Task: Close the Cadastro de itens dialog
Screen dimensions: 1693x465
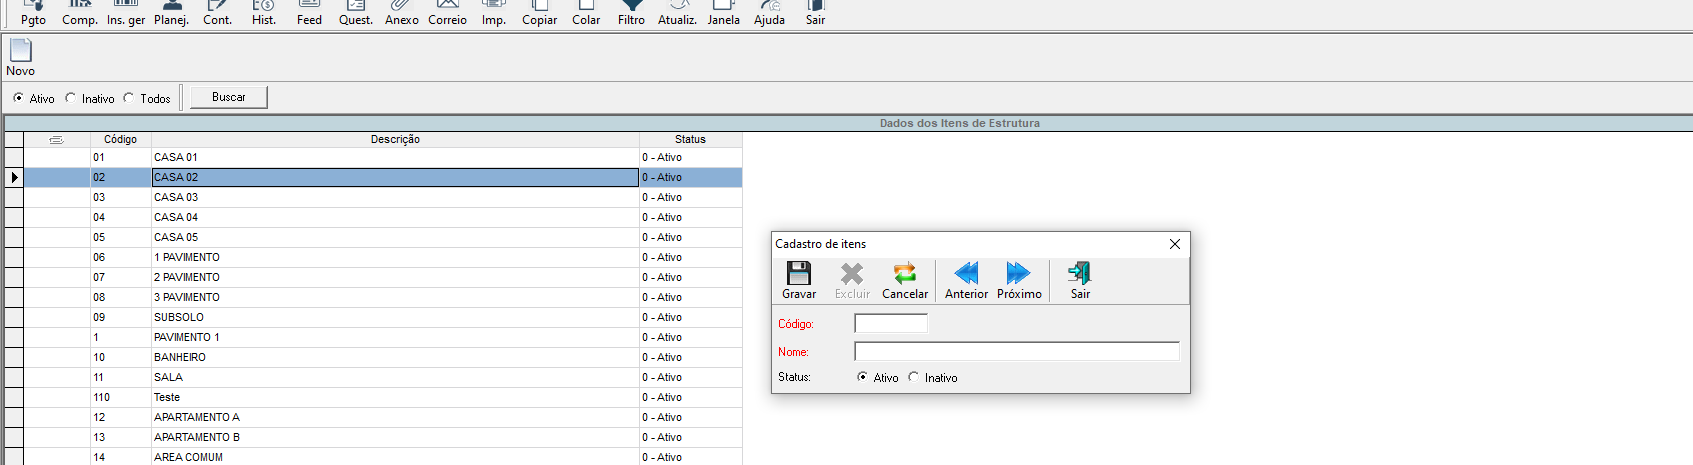Action: (x=1175, y=244)
